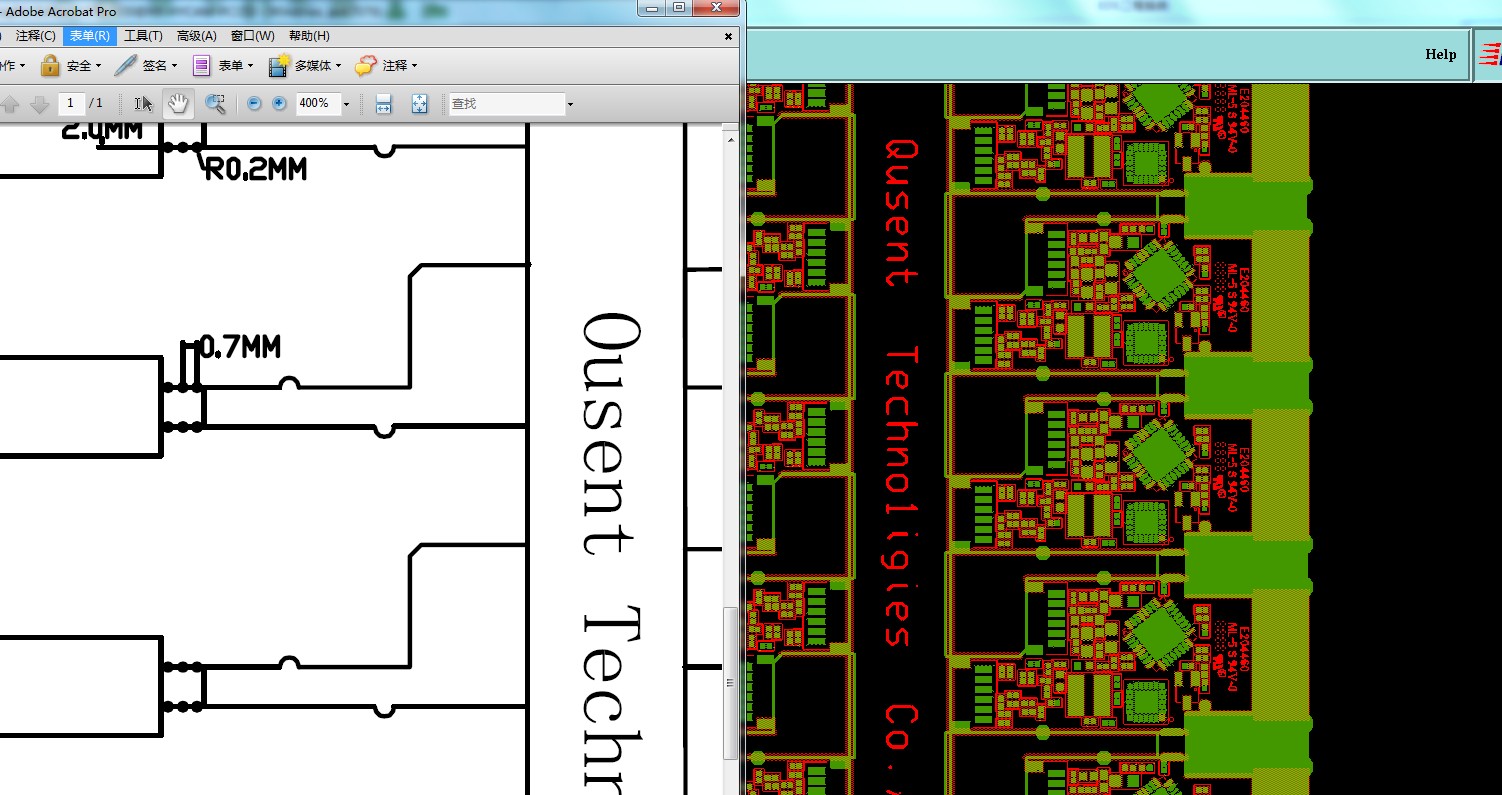Maximize the Adobe Acrobat Pro window
The width and height of the screenshot is (1502, 795).
[680, 8]
